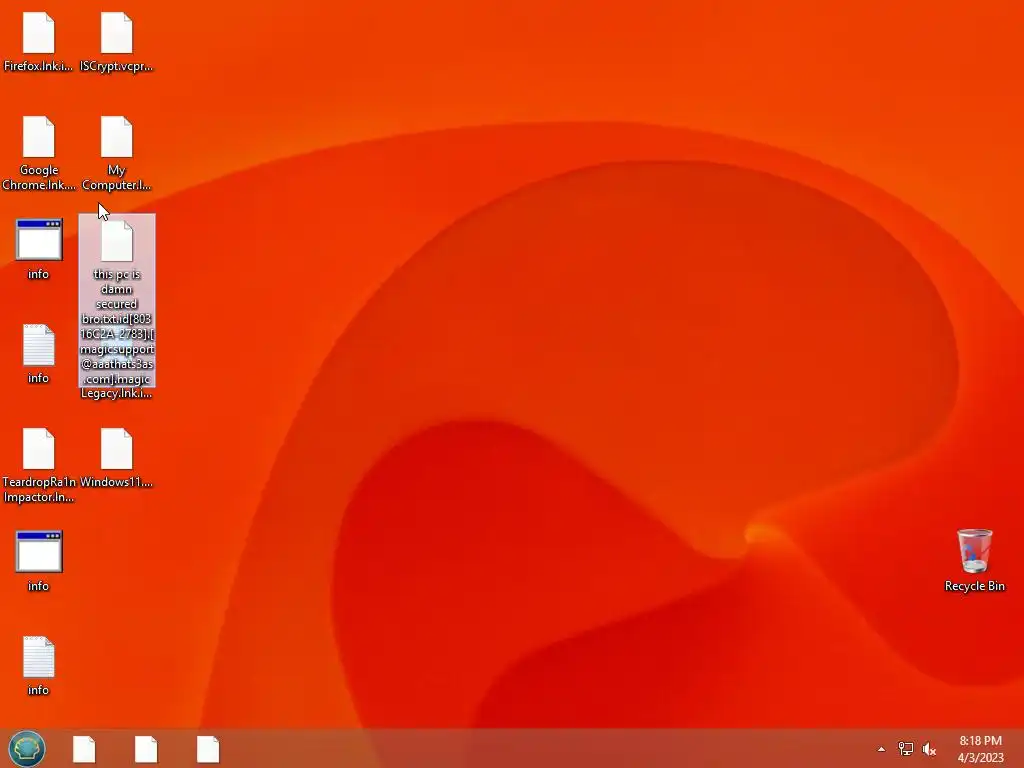This screenshot has width=1024, height=768.
Task: Select the info window icon beside highlighted file
Action: (39, 240)
